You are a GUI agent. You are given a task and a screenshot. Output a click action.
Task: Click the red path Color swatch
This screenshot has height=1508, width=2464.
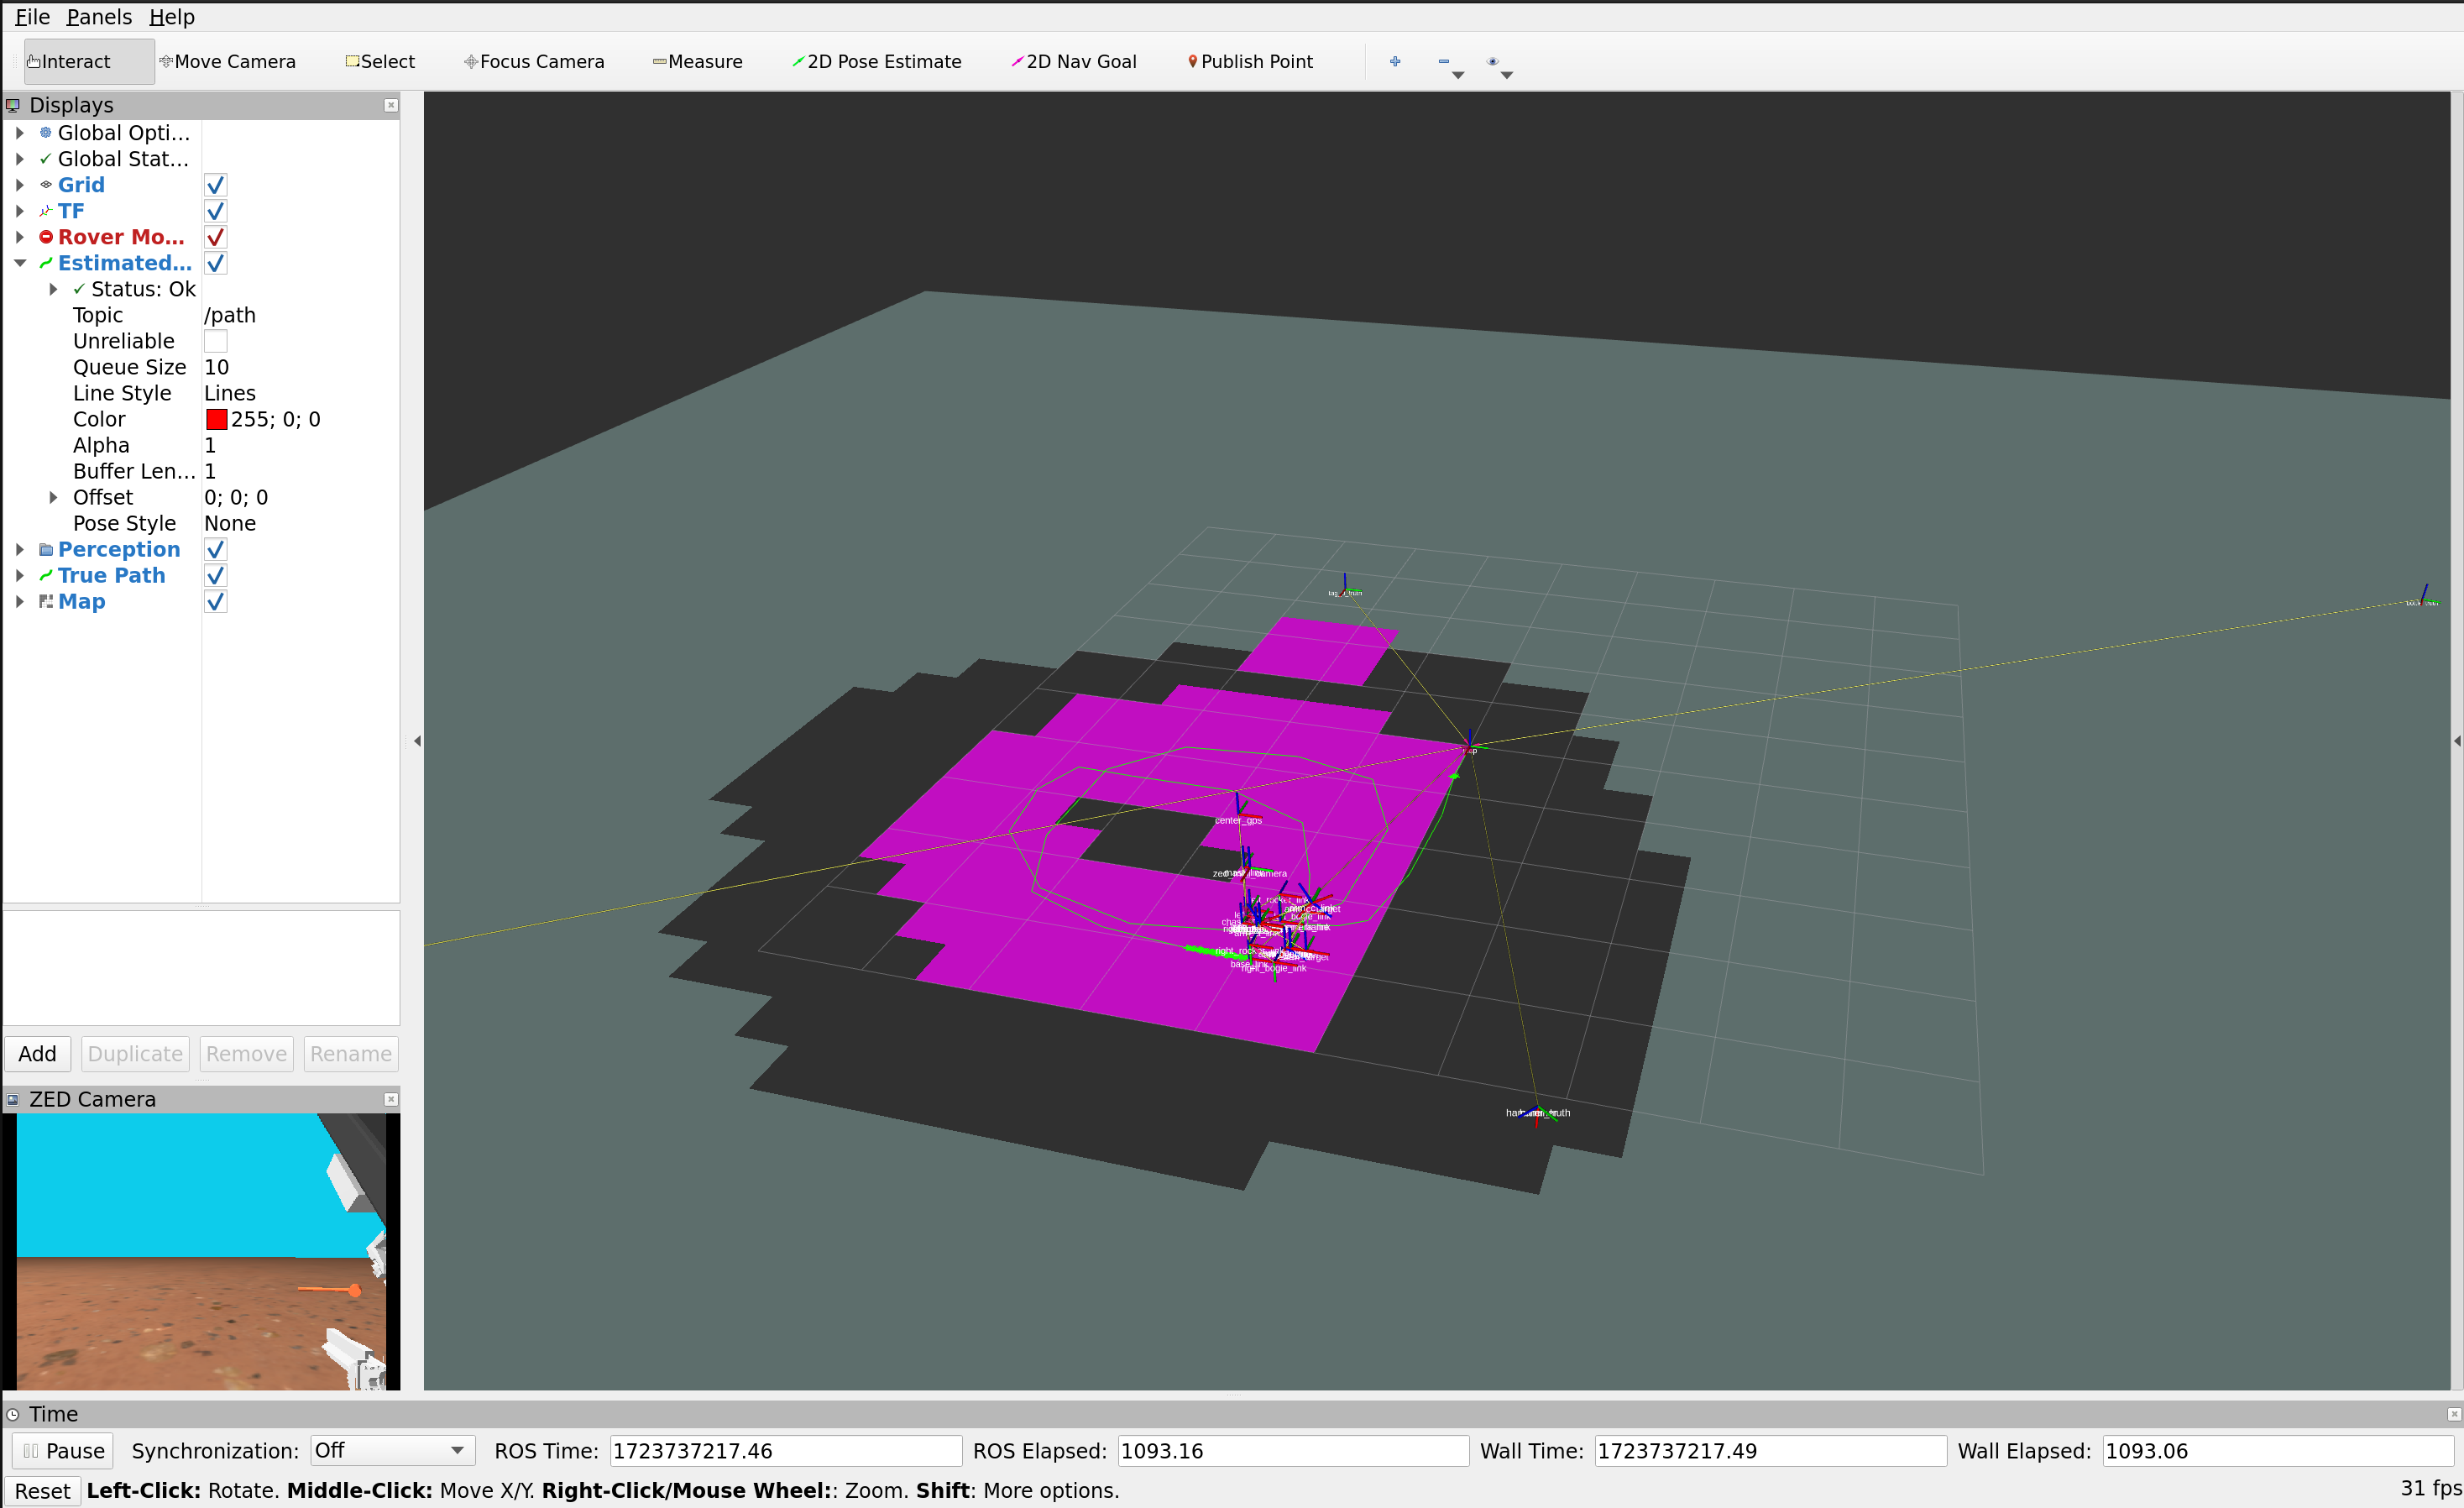[216, 419]
